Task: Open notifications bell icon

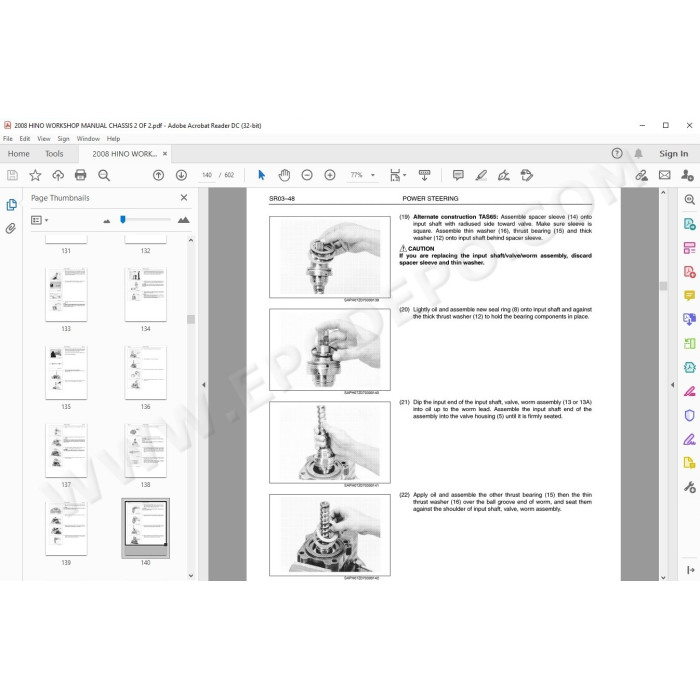Action: click(x=638, y=154)
